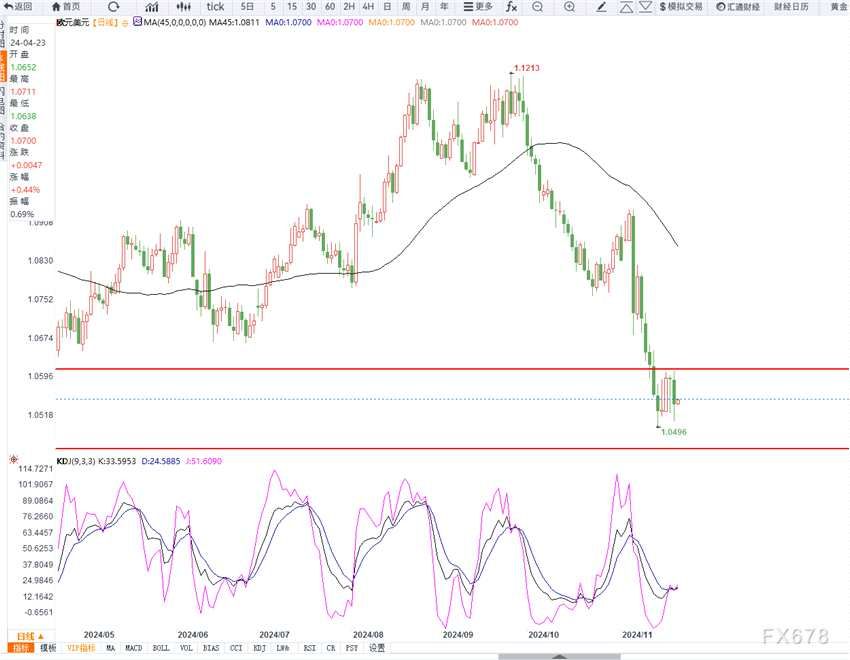Toggle the MA indicator settings box icon
The height and width of the screenshot is (660, 850).
(x=137, y=22)
